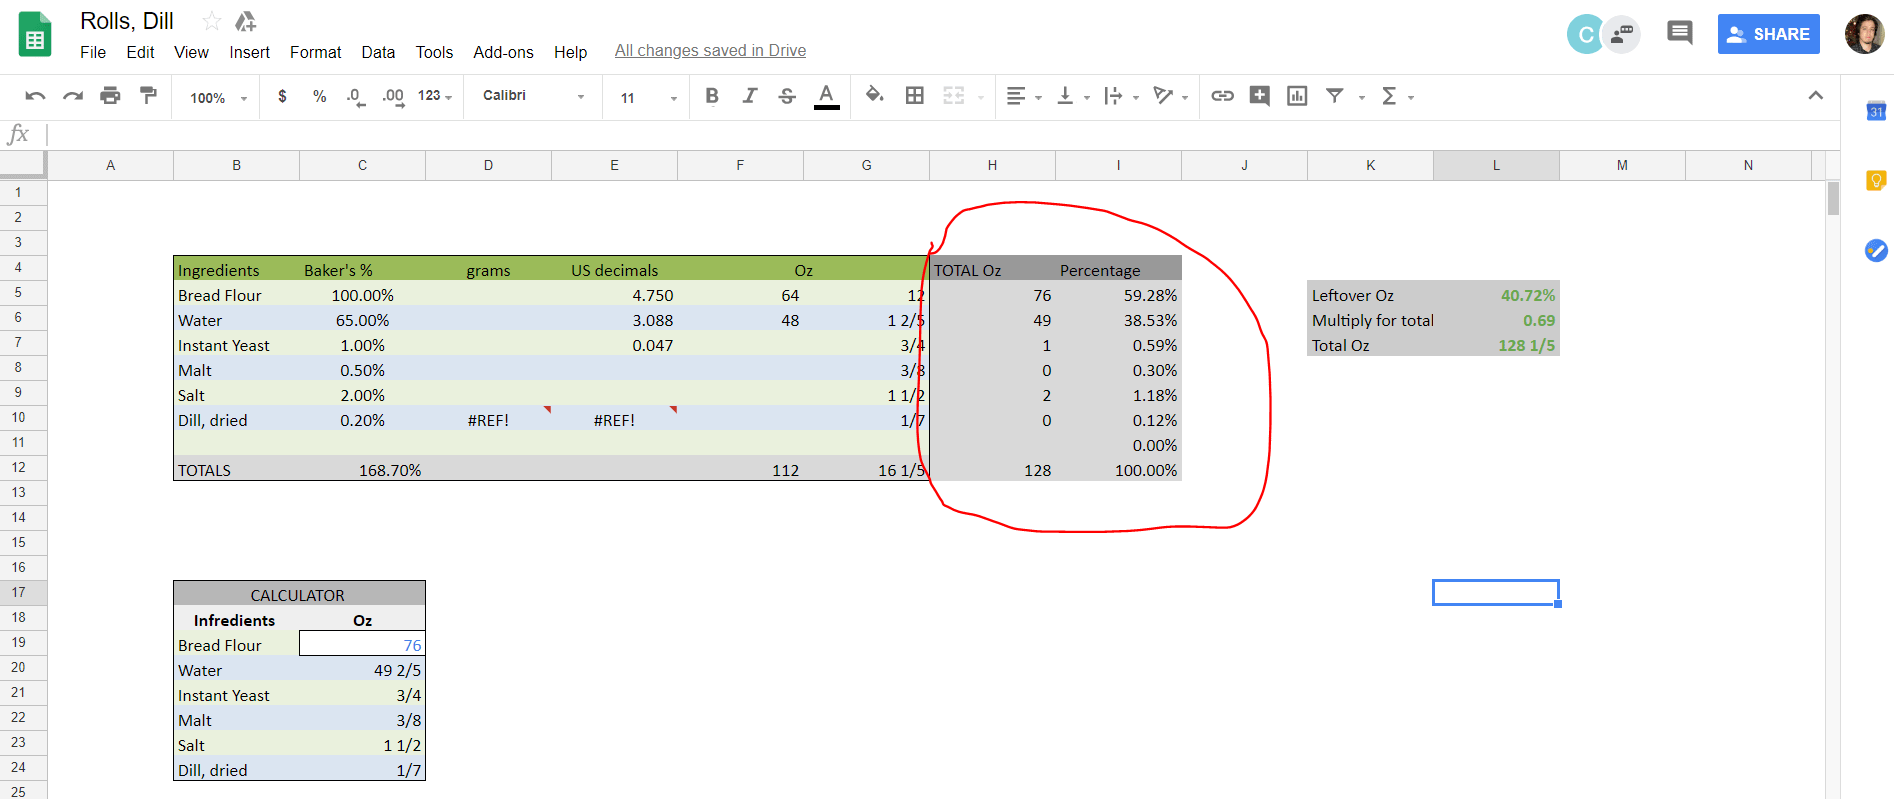Open the fill color picker
The width and height of the screenshot is (1894, 799).
click(x=874, y=96)
